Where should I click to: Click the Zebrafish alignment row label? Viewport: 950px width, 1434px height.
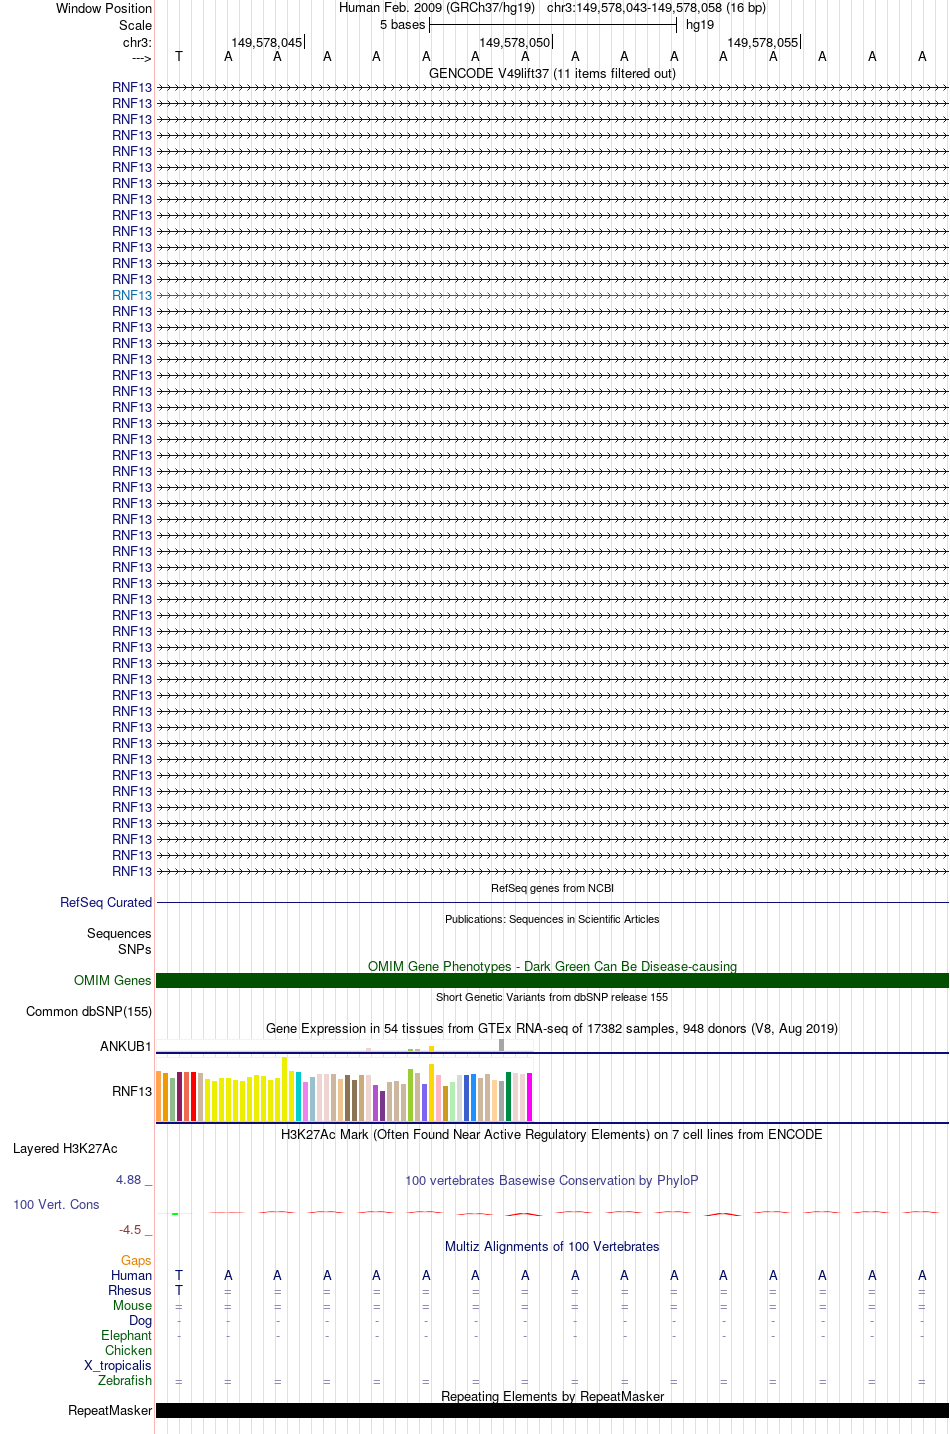point(125,1380)
